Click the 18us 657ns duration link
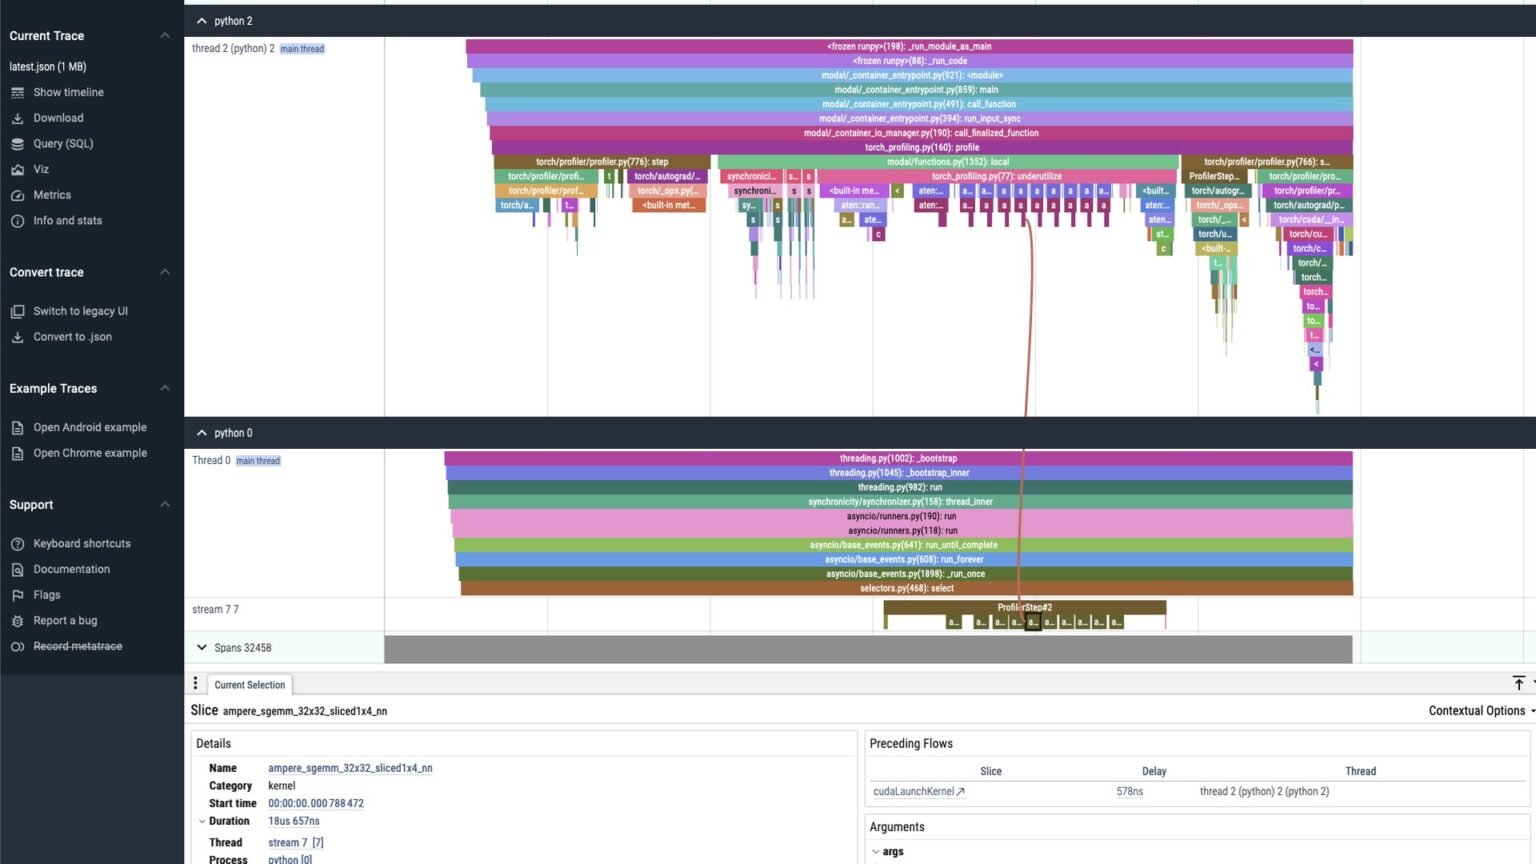Image resolution: width=1536 pixels, height=864 pixels. click(x=294, y=821)
